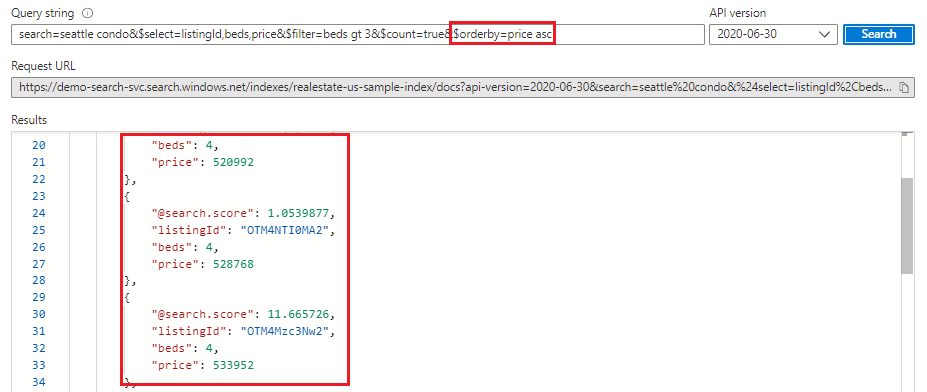Click the results vertical scrollbar thumb

906,226
